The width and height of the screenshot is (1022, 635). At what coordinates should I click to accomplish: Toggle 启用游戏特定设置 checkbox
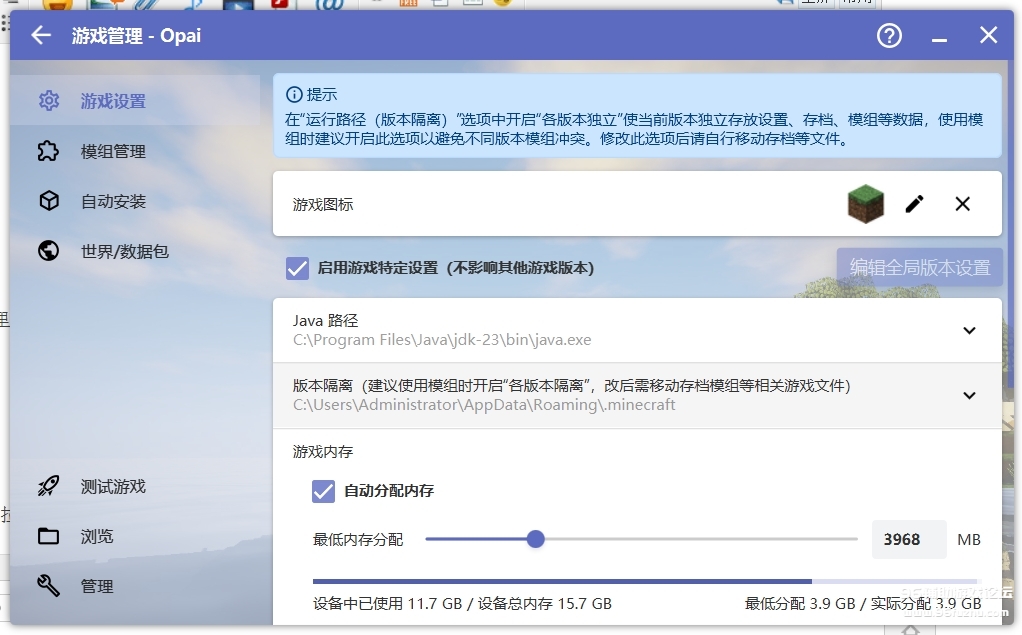[x=297, y=268]
